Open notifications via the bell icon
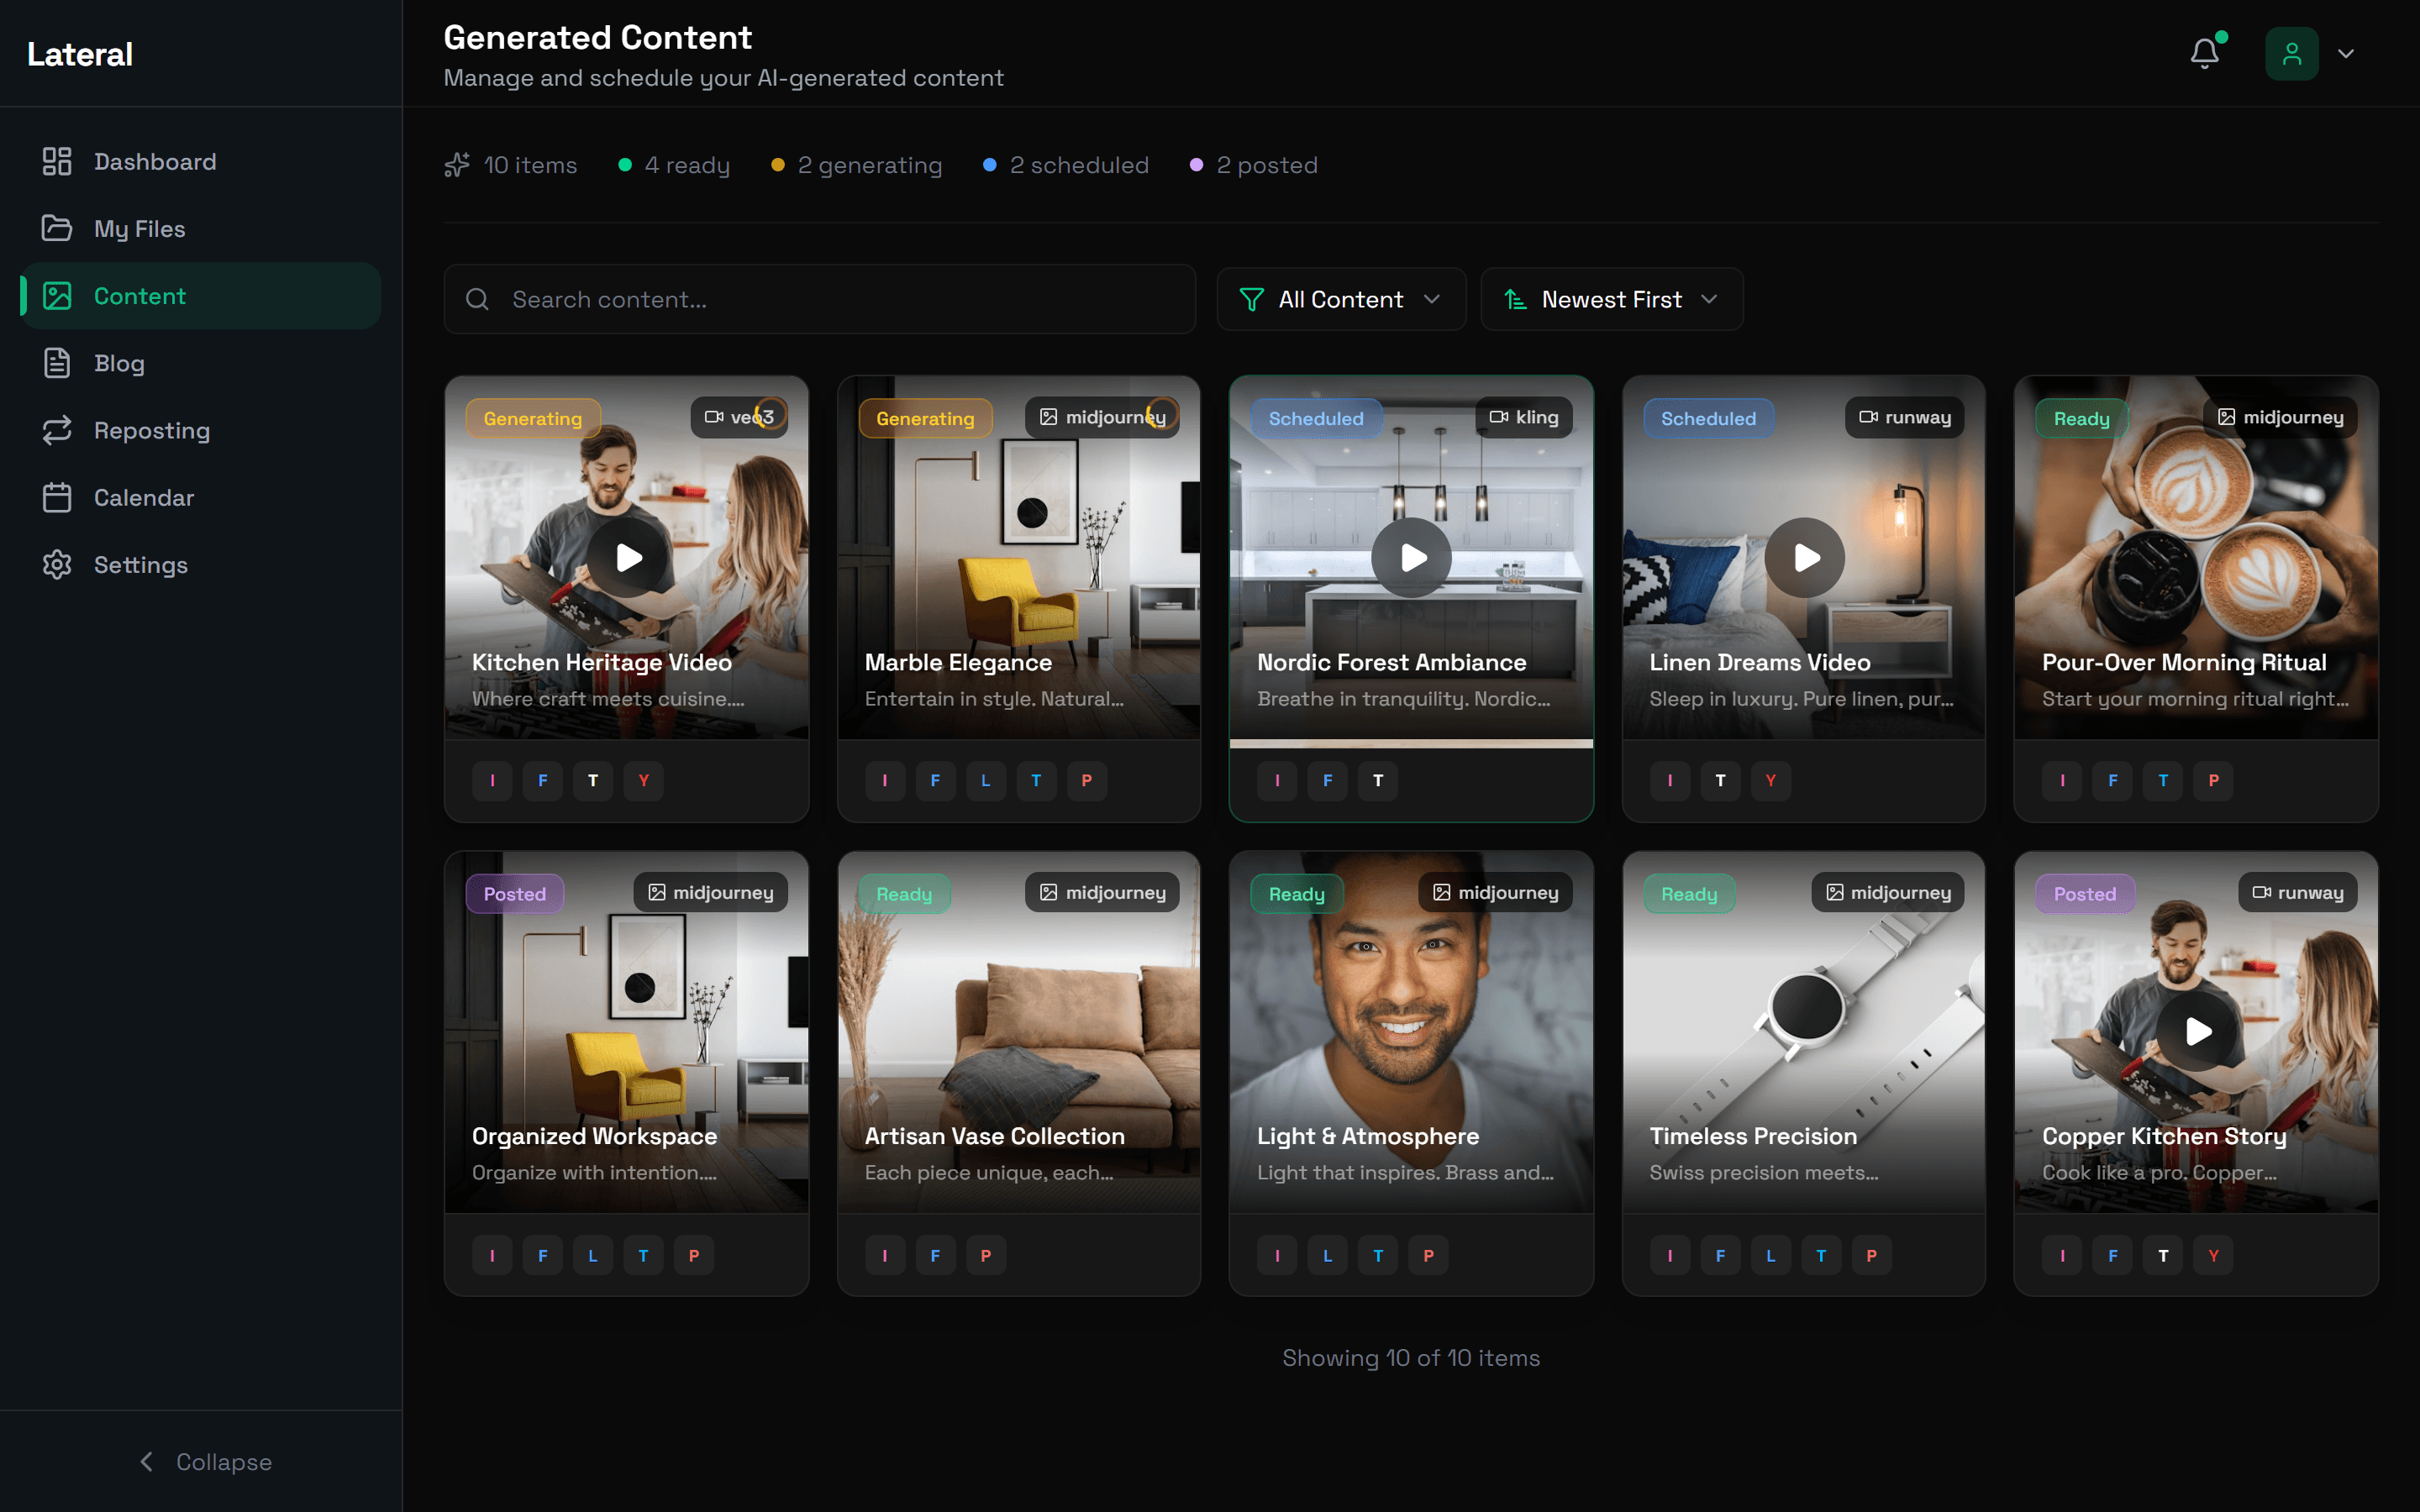Image resolution: width=2420 pixels, height=1512 pixels. [2204, 53]
